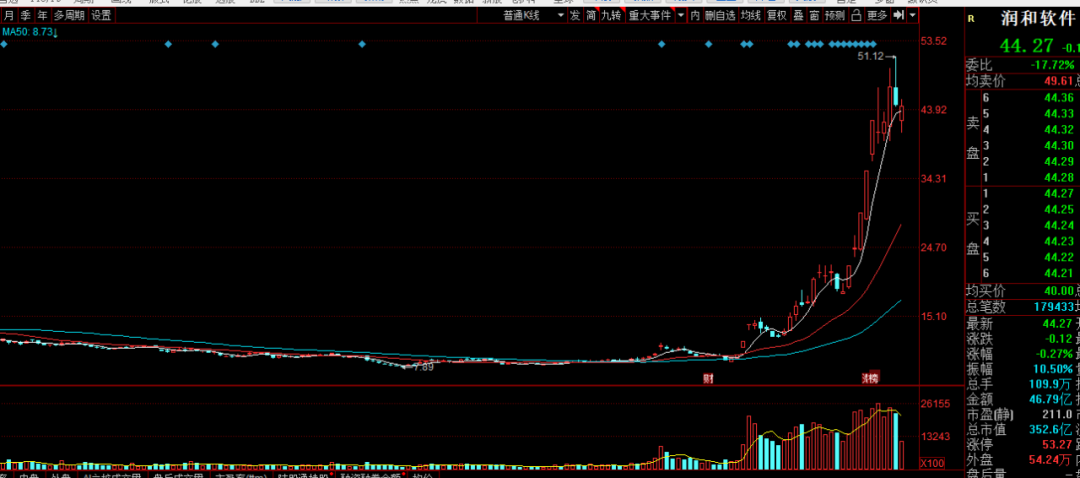Click the 43.92 price axis label

(935, 110)
